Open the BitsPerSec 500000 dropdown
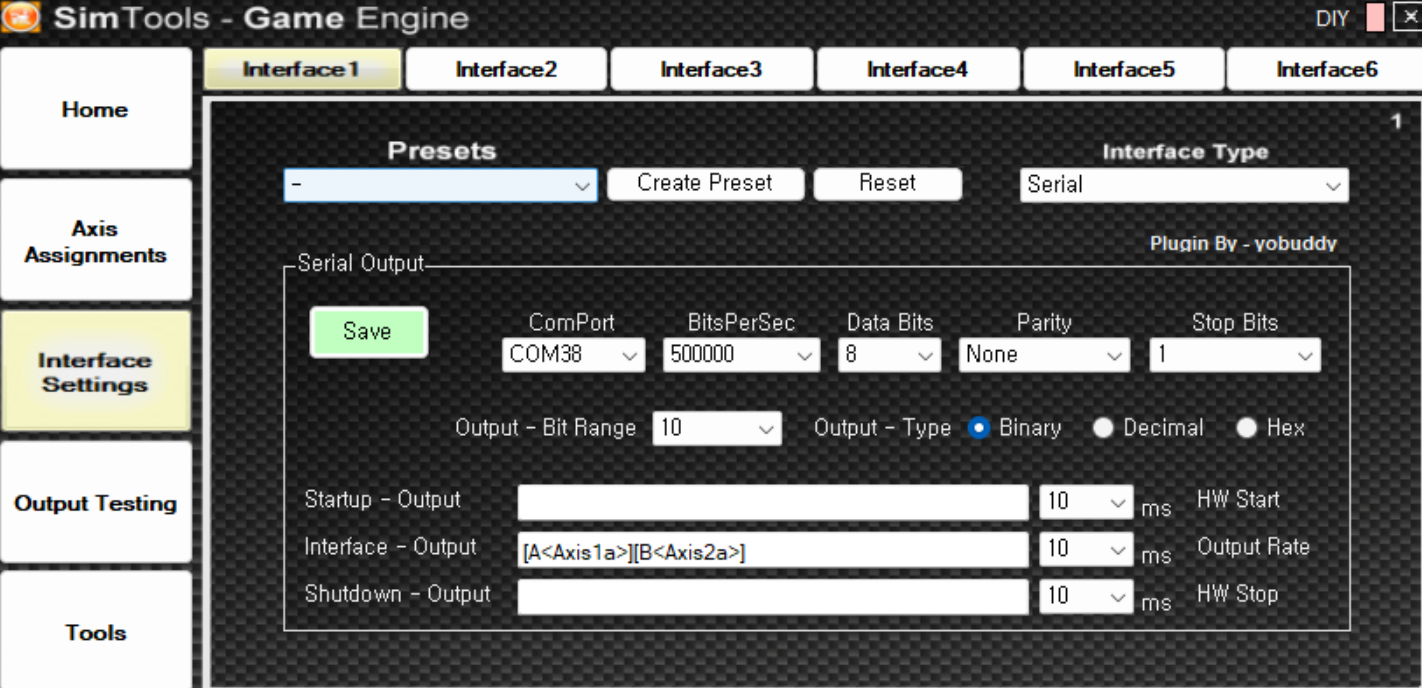This screenshot has height=688, width=1422. [x=741, y=354]
